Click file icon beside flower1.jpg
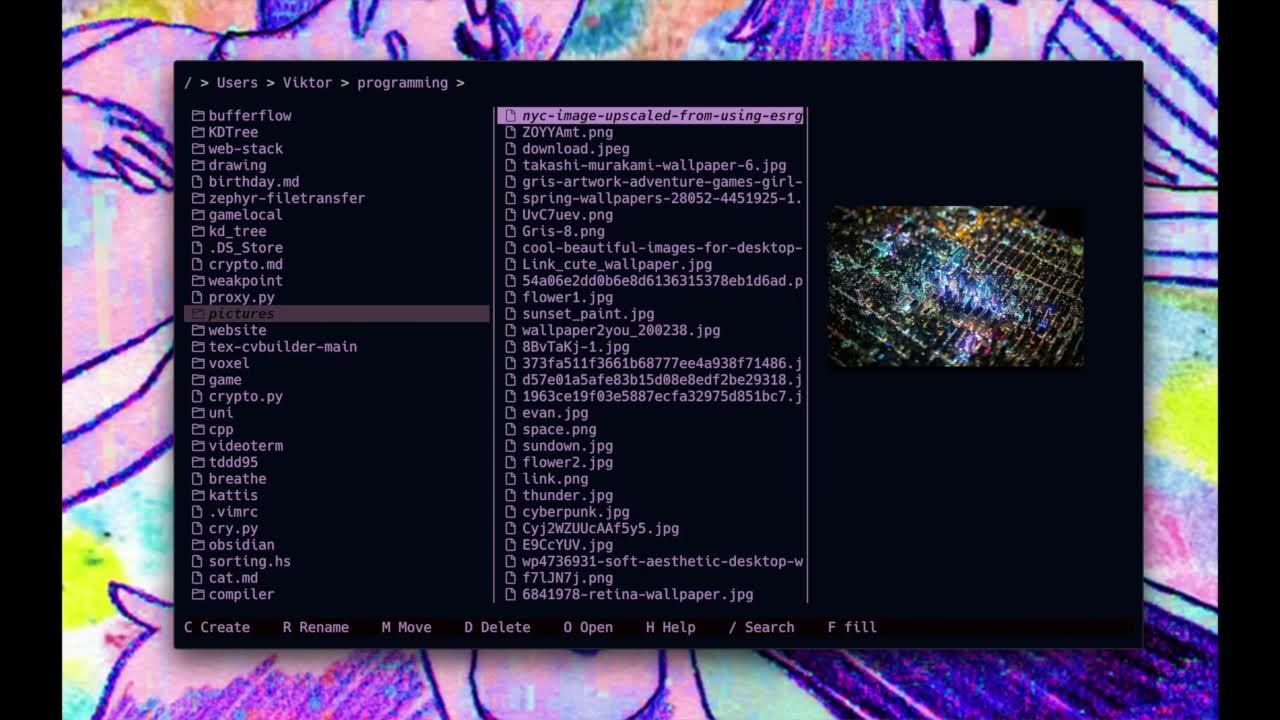The image size is (1280, 720). (x=511, y=297)
